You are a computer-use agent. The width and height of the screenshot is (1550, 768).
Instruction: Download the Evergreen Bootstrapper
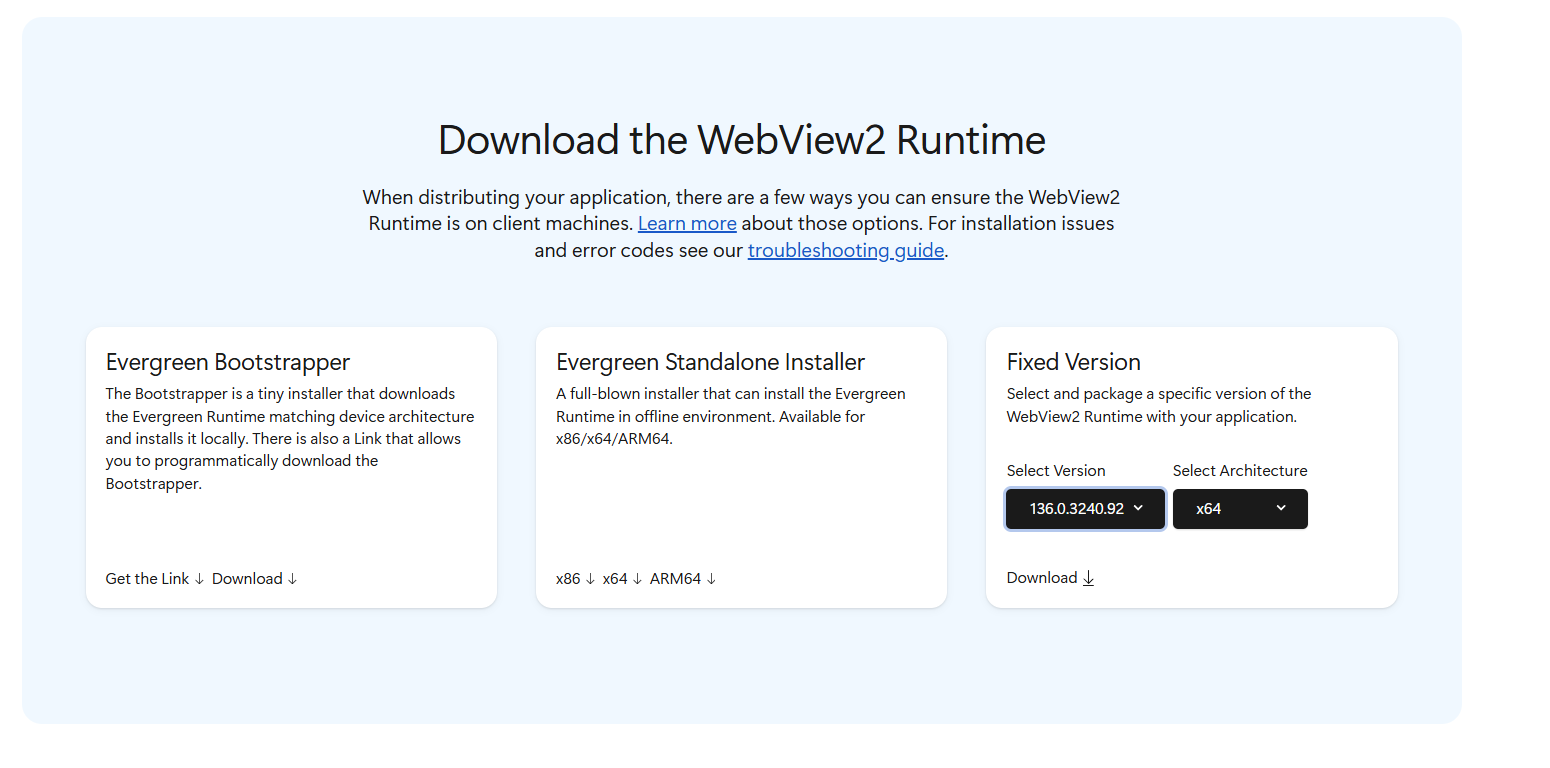[255, 578]
